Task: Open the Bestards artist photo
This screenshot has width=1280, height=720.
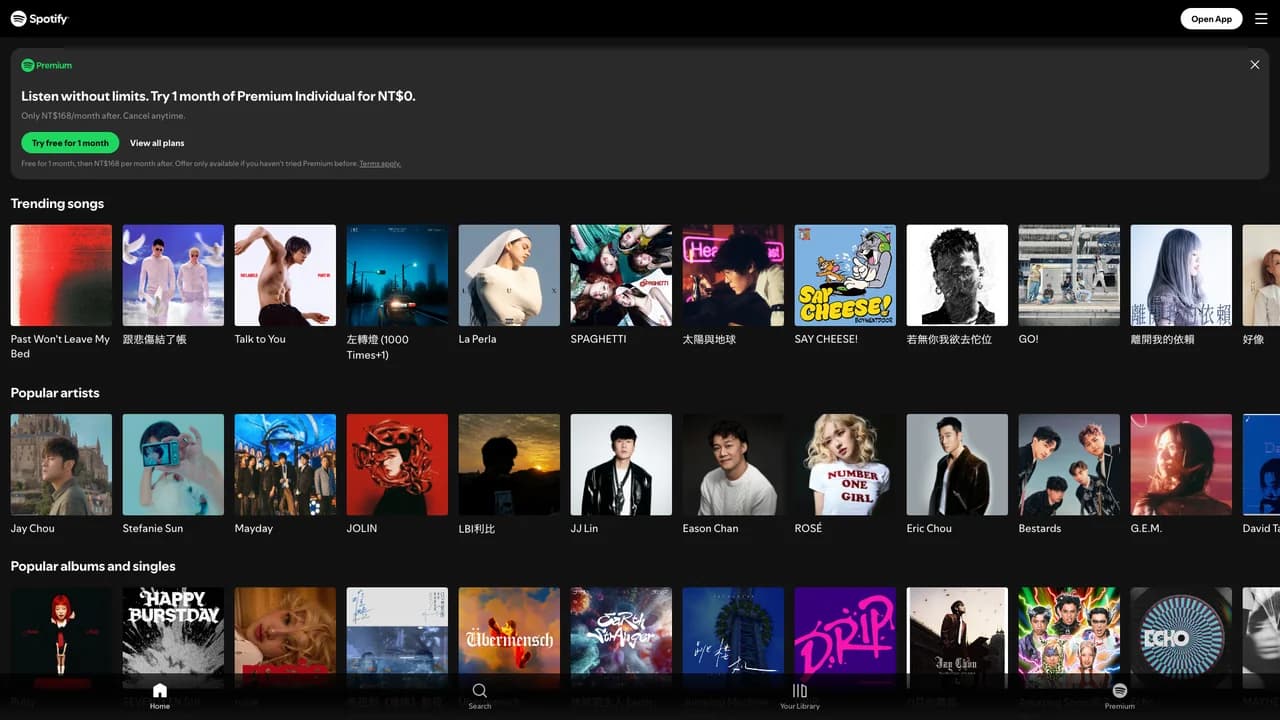Action: pos(1069,465)
